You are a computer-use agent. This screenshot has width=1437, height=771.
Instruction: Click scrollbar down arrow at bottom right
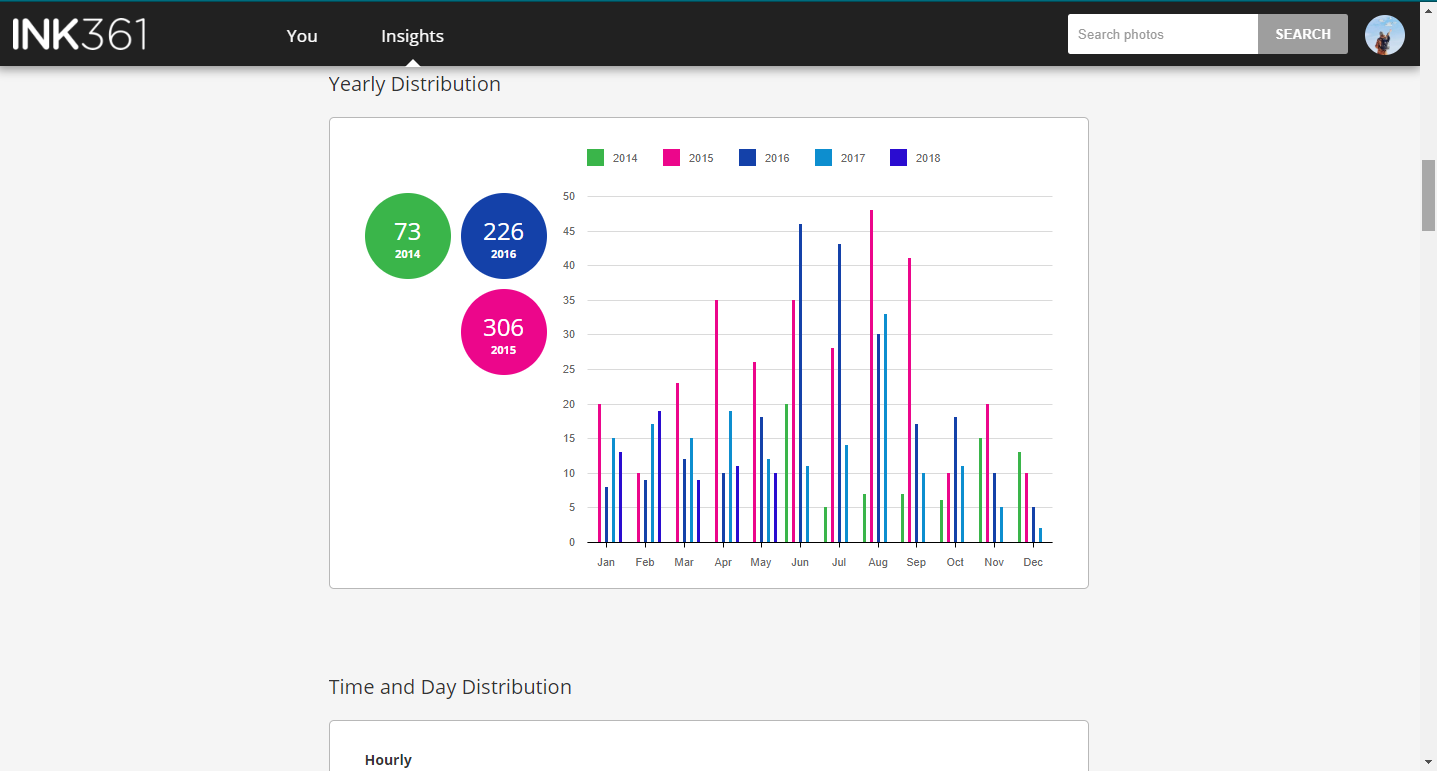1428,762
